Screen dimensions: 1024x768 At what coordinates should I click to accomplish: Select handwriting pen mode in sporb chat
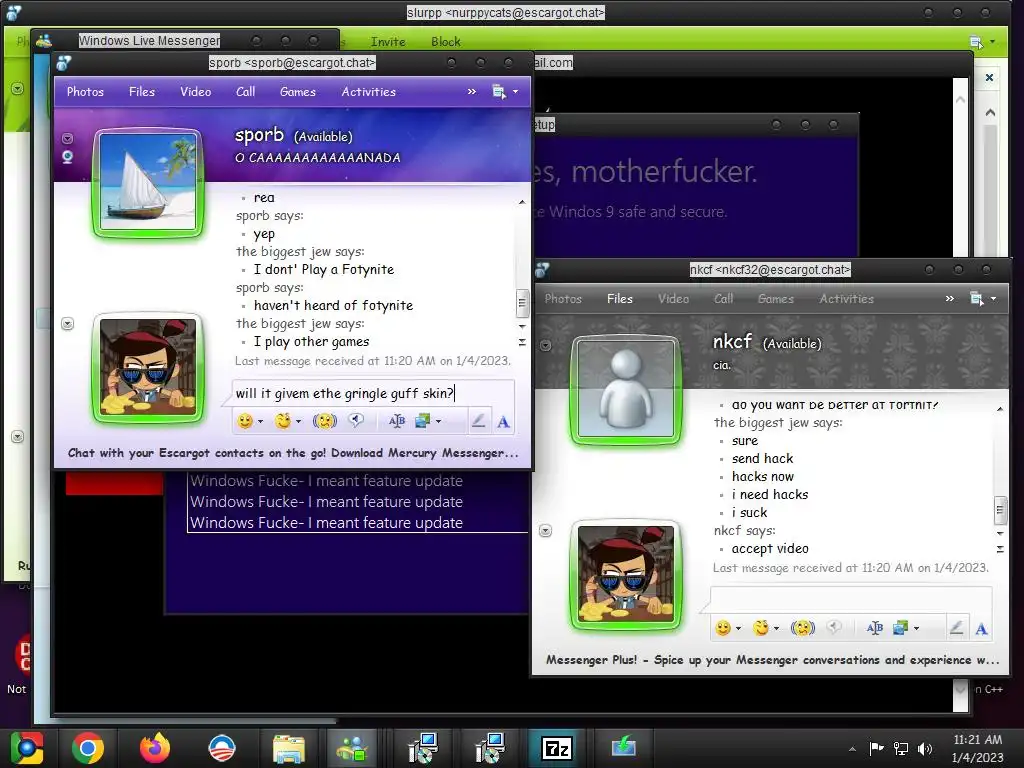pyautogui.click(x=478, y=421)
